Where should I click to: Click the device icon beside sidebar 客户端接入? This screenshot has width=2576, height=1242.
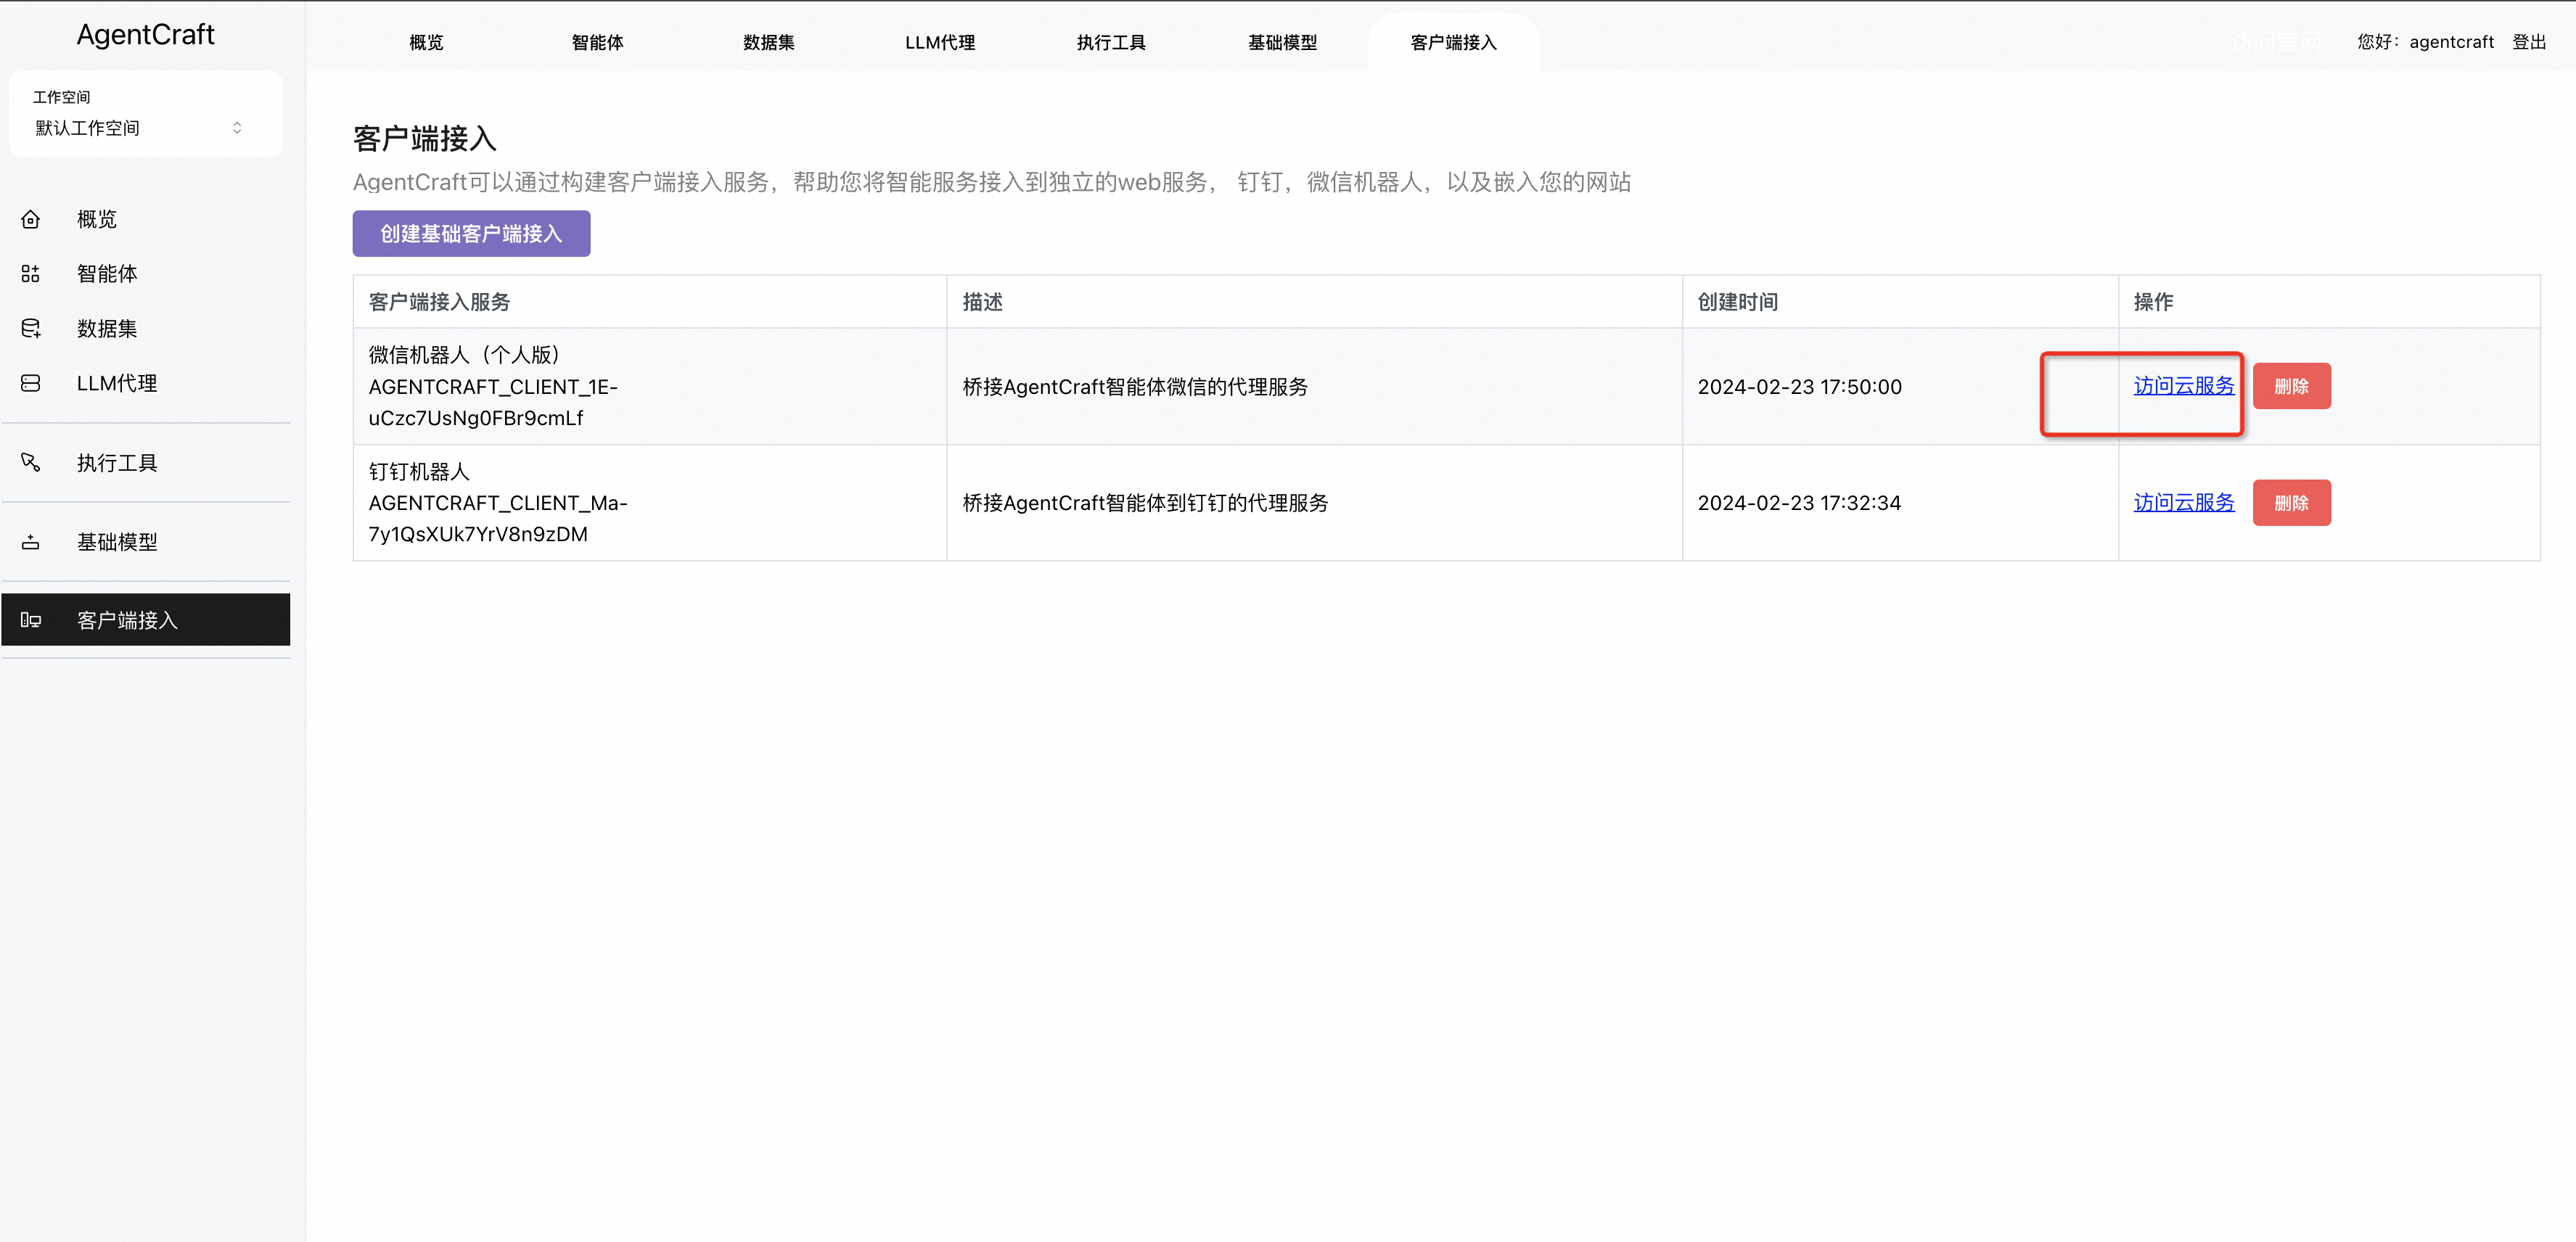pos(31,620)
